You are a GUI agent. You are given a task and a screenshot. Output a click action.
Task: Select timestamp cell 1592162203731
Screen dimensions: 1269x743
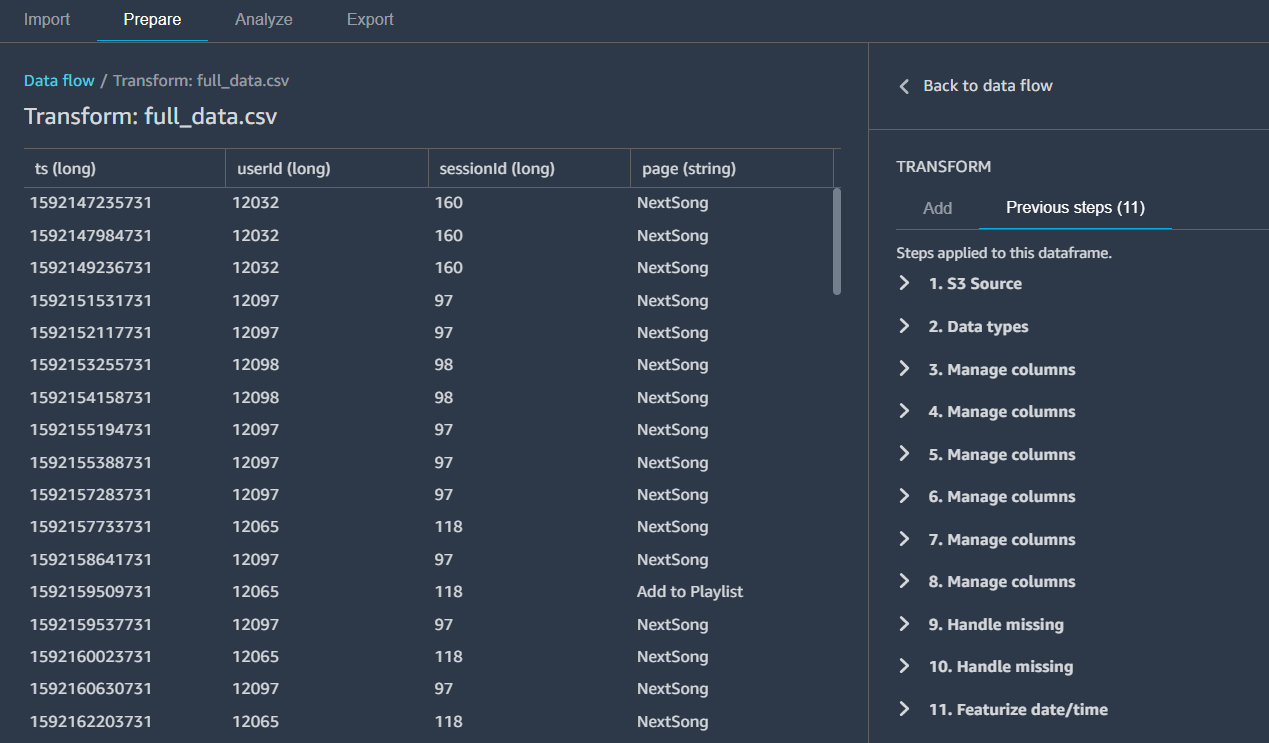coord(91,722)
